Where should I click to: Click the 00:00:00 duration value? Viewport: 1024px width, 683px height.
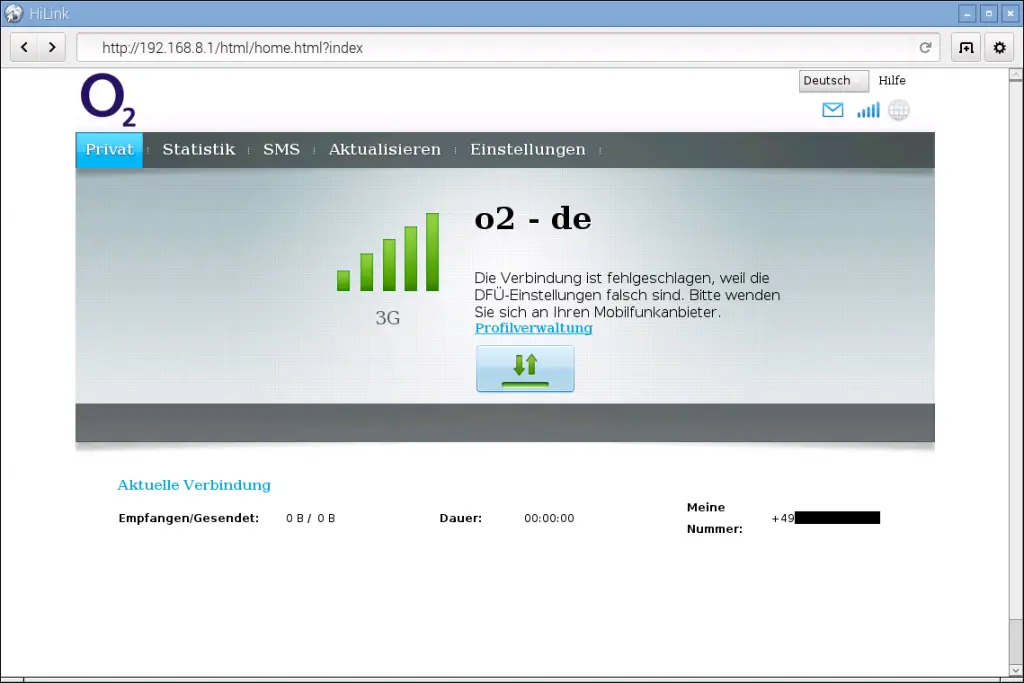(x=549, y=518)
